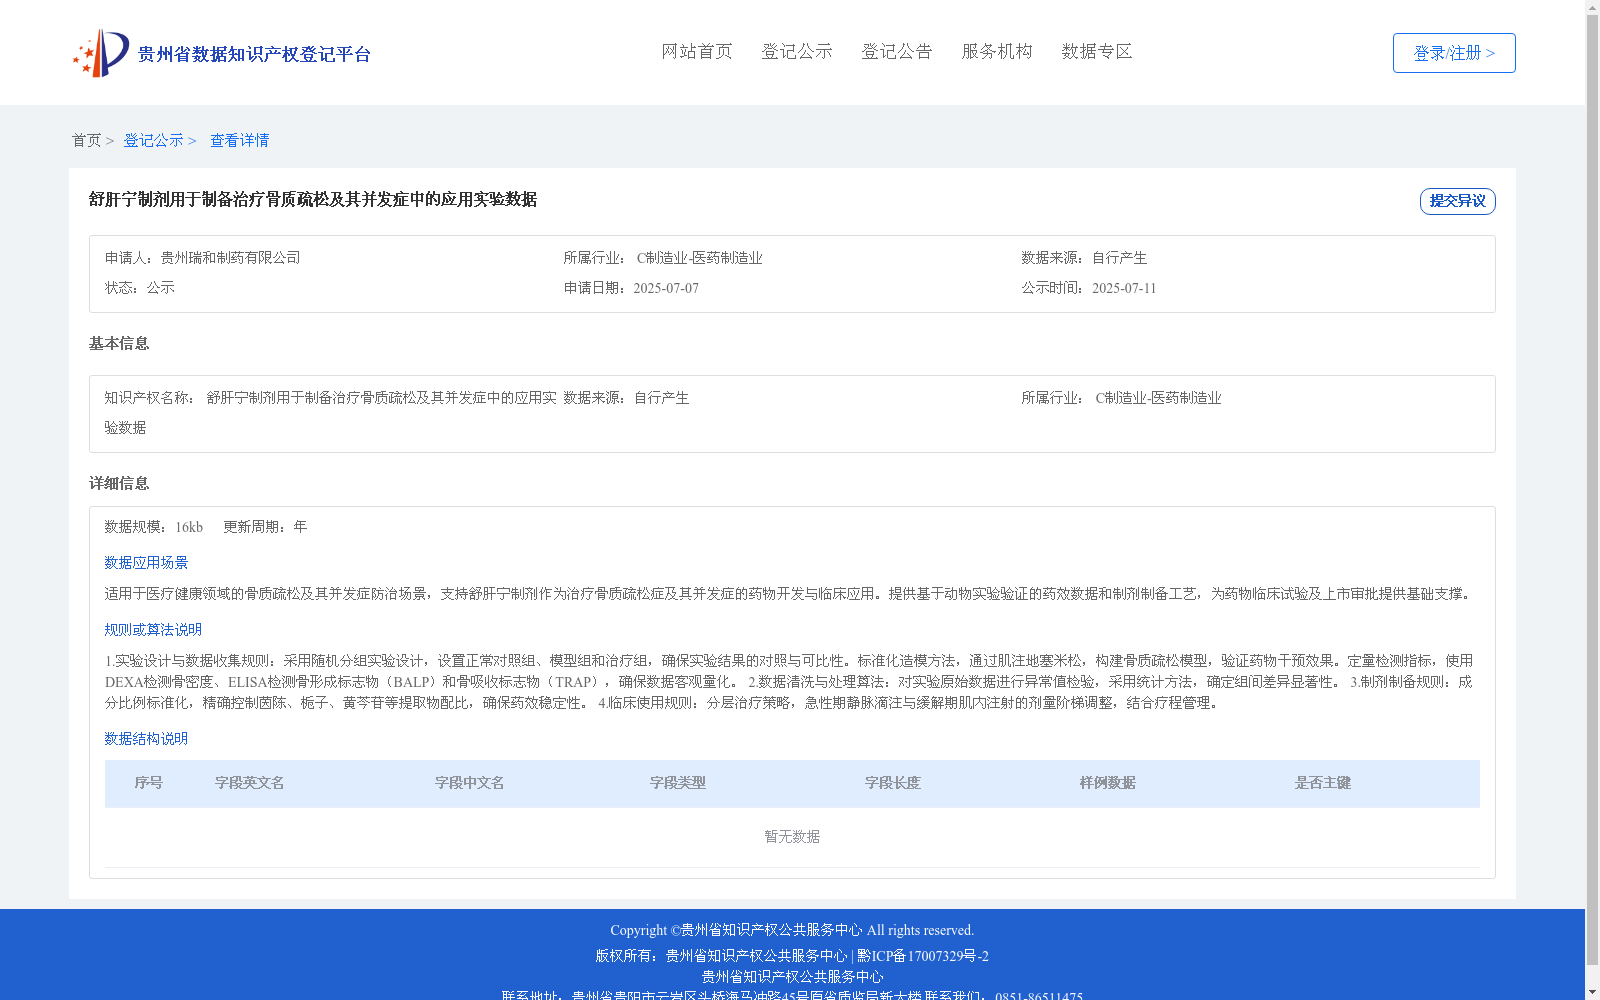1600x1000 pixels.
Task: Select applicant 贵州瑞和制药有限公司 text
Action: pyautogui.click(x=230, y=258)
